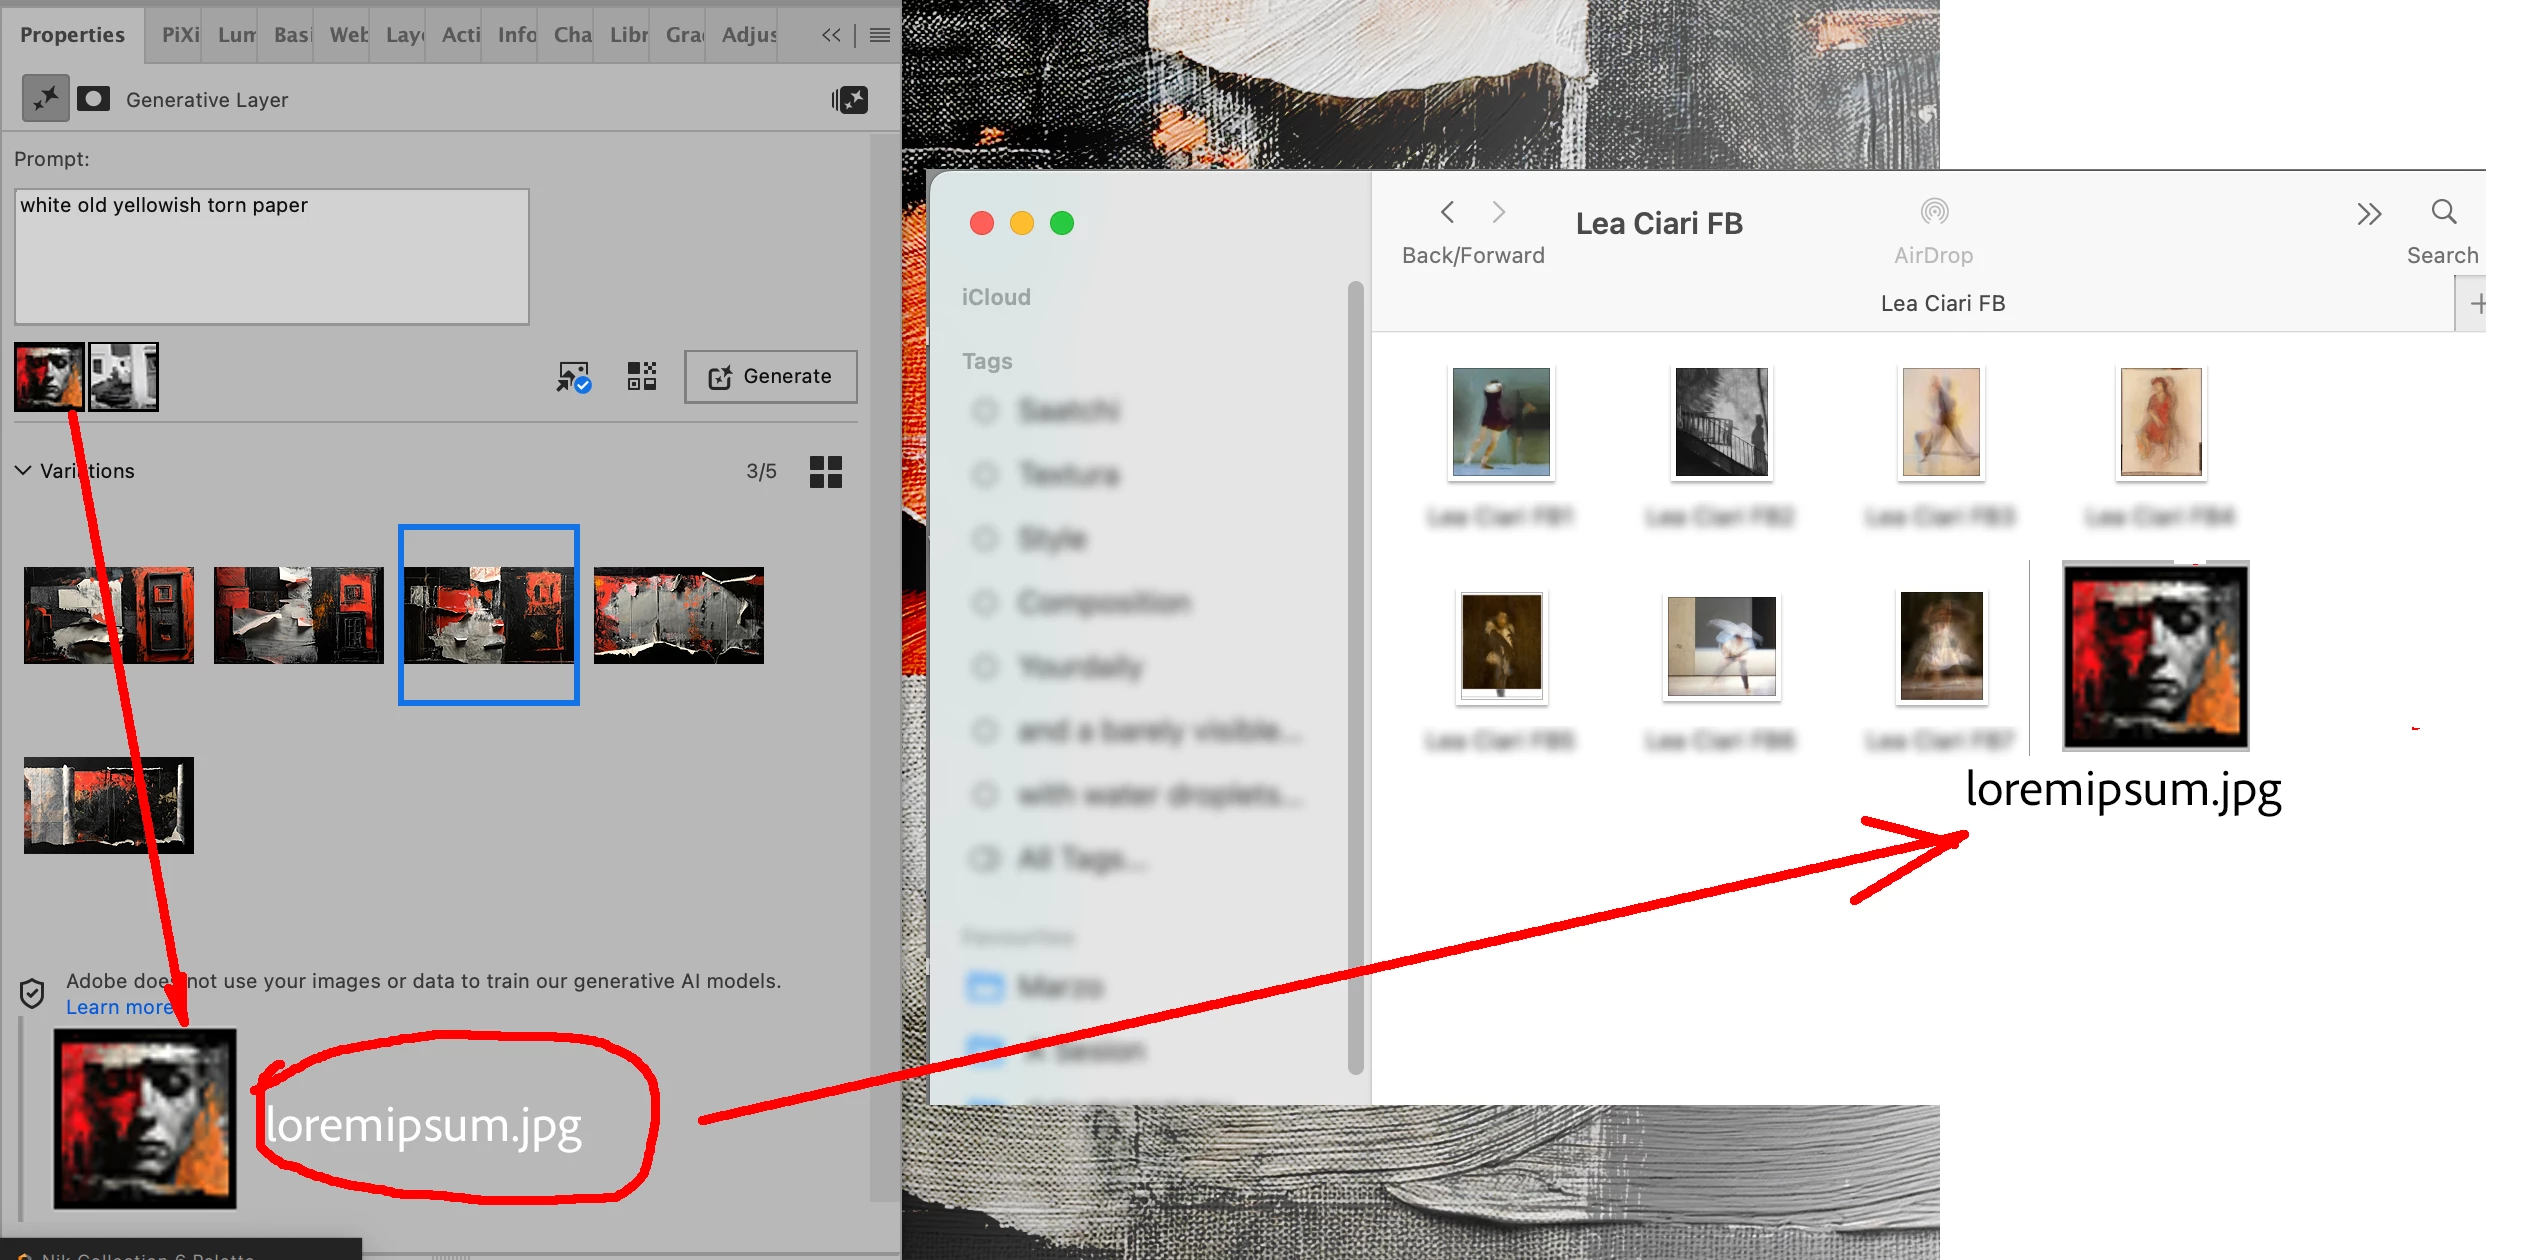Collapse the Variations section
Viewport: 2548px width, 1260px height.
23,470
